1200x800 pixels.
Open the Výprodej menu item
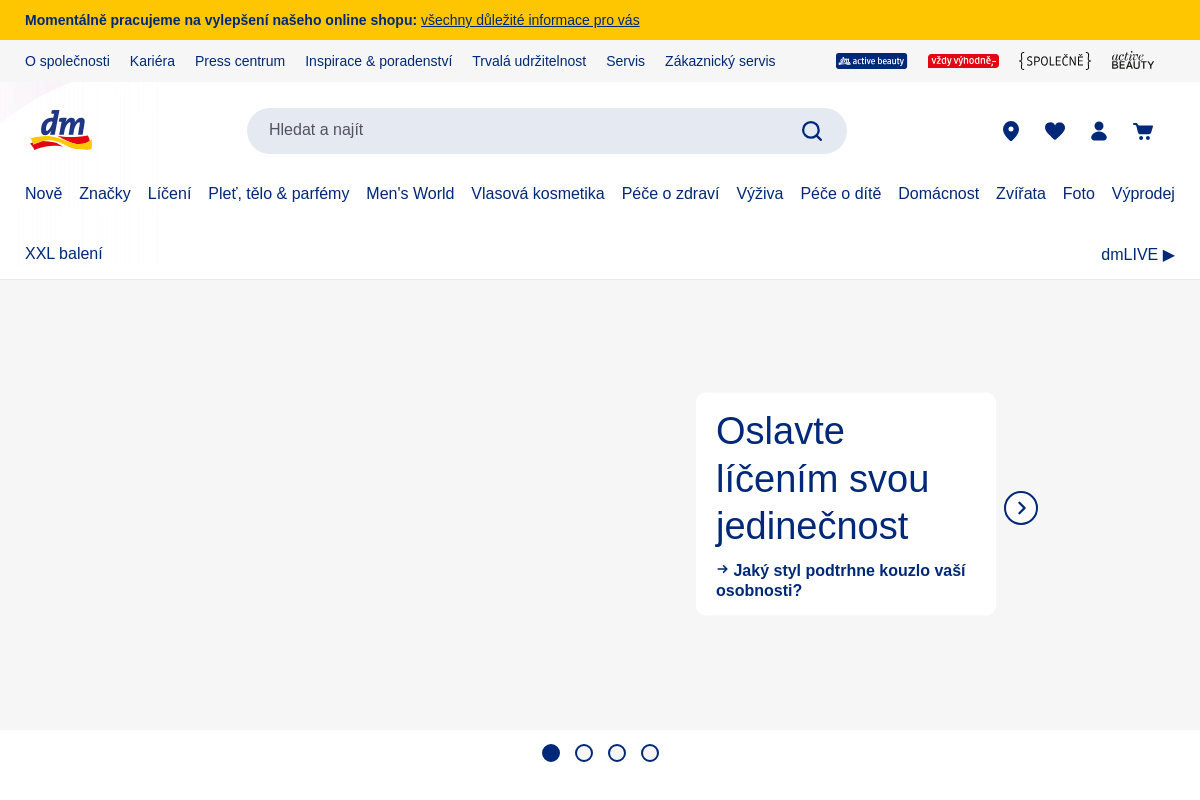coord(1143,193)
